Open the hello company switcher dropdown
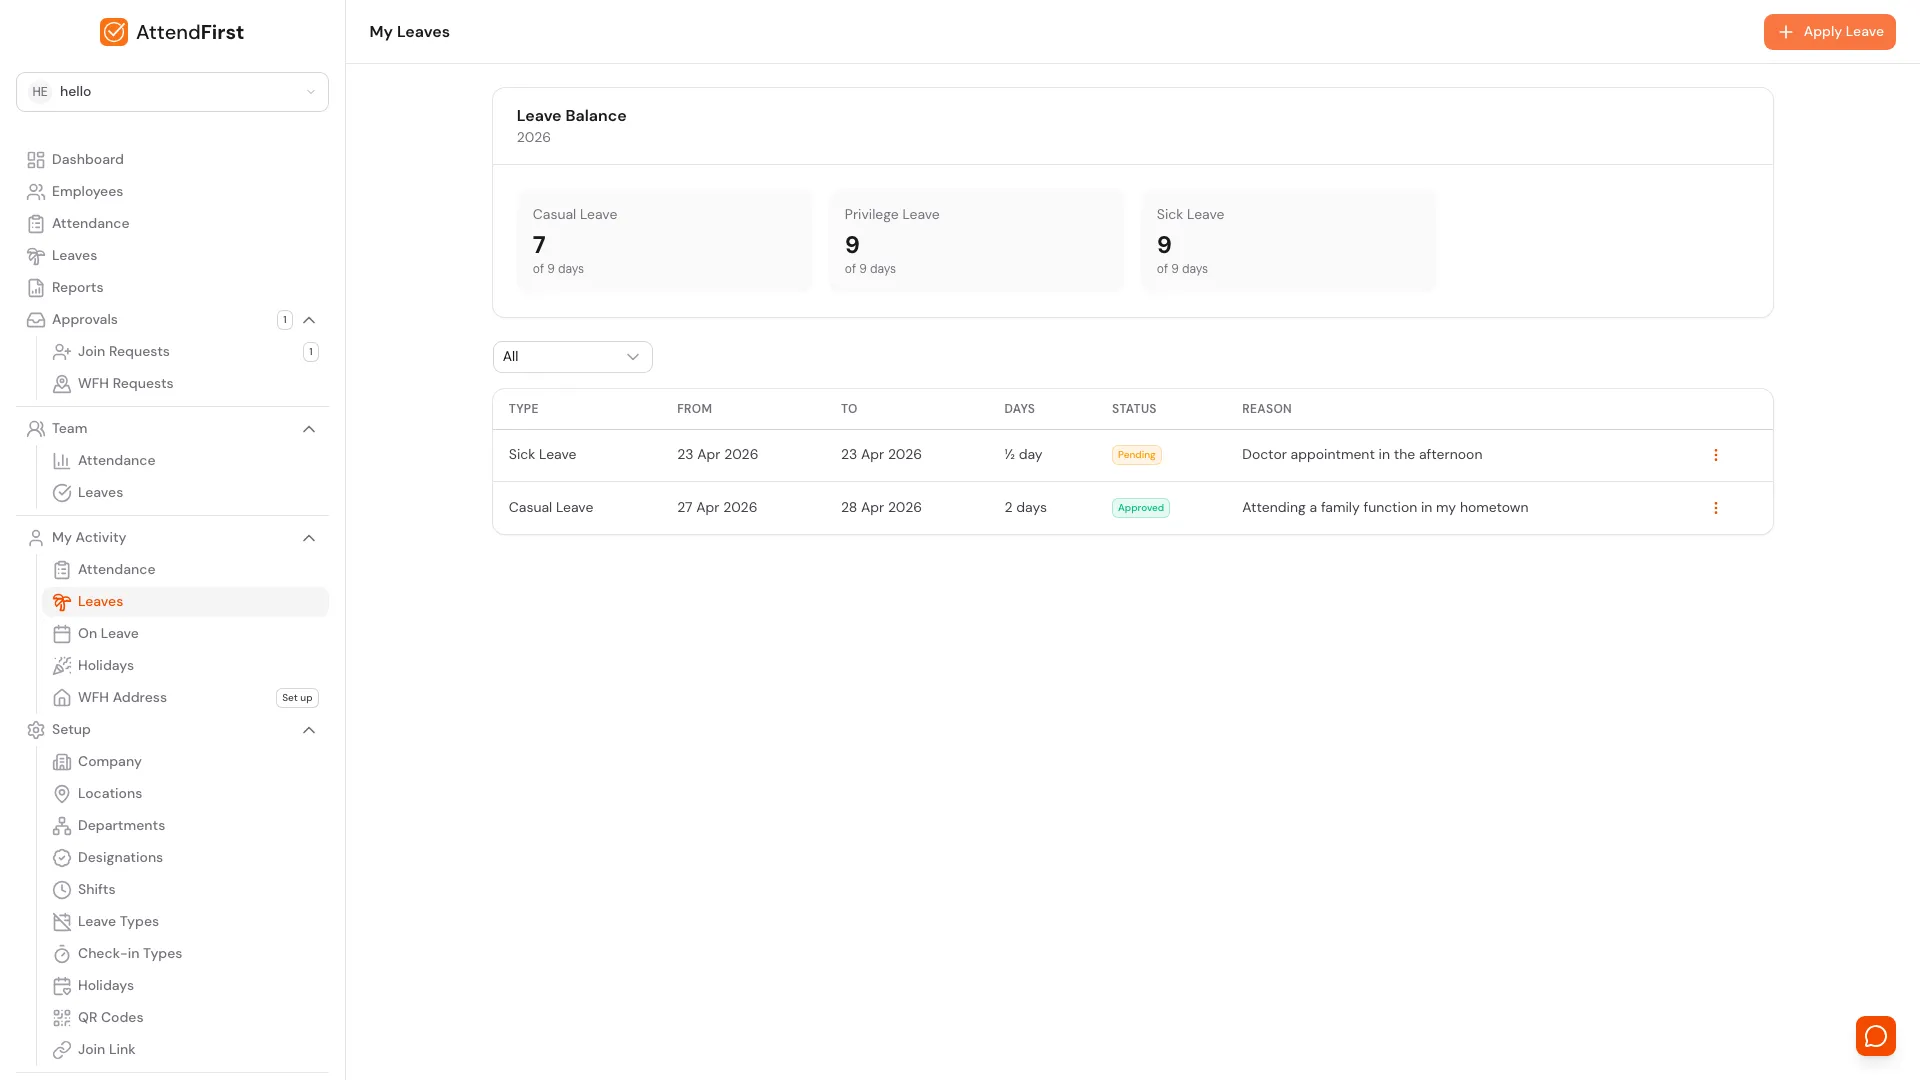The image size is (1920, 1080). [172, 92]
